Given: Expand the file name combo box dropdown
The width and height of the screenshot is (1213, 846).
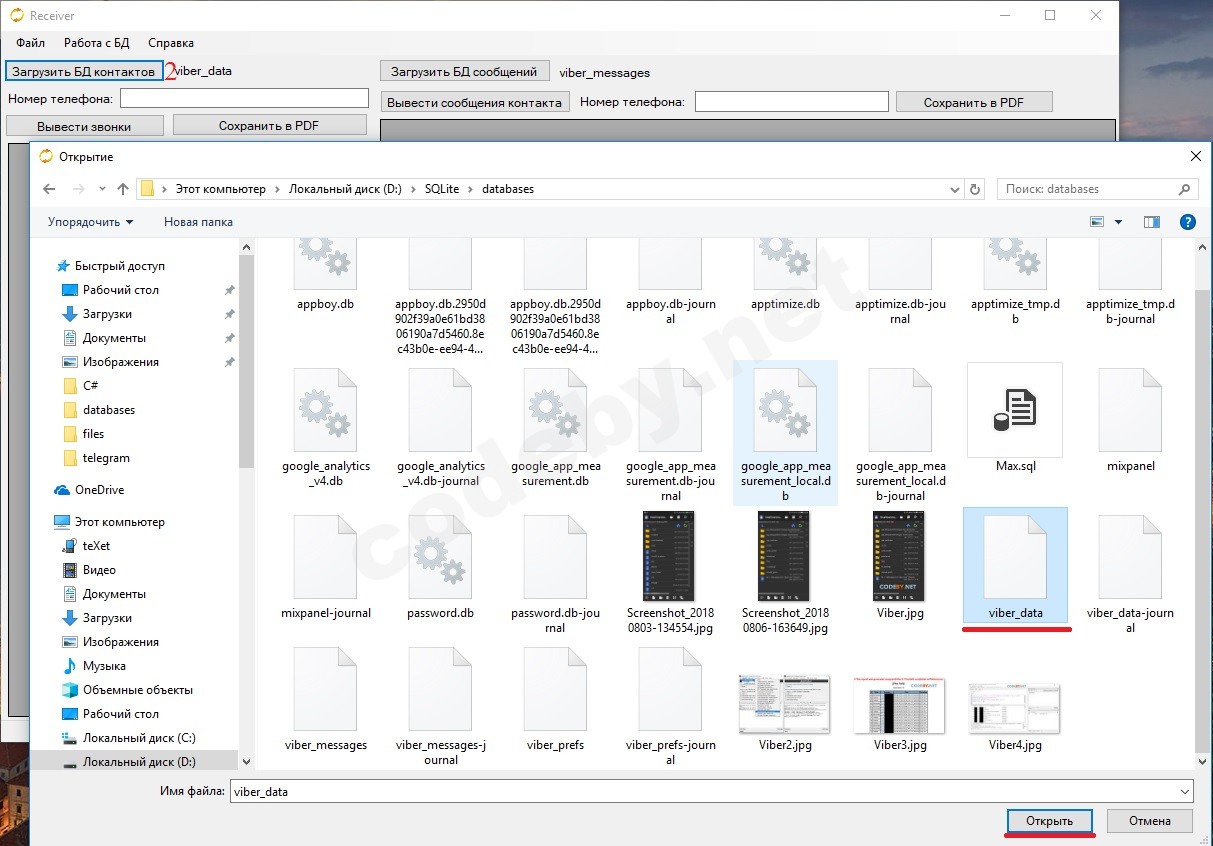Looking at the screenshot, I should (1184, 791).
